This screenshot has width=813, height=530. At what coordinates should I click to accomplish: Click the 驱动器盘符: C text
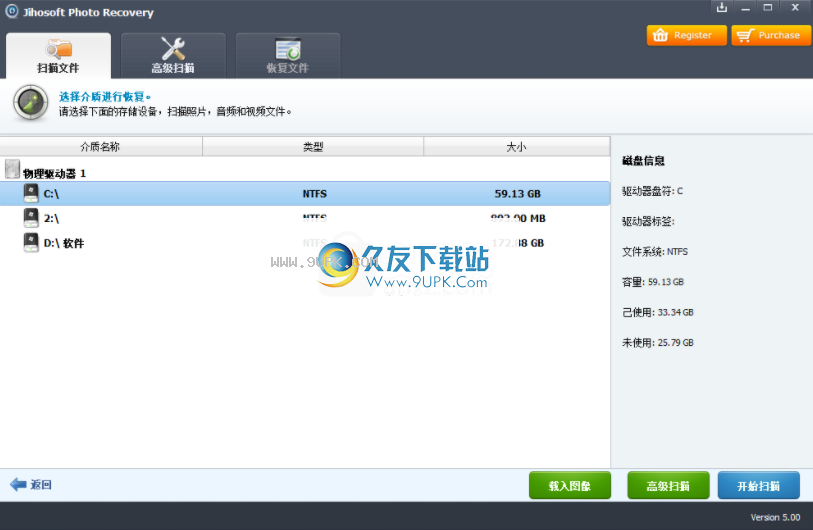652,191
